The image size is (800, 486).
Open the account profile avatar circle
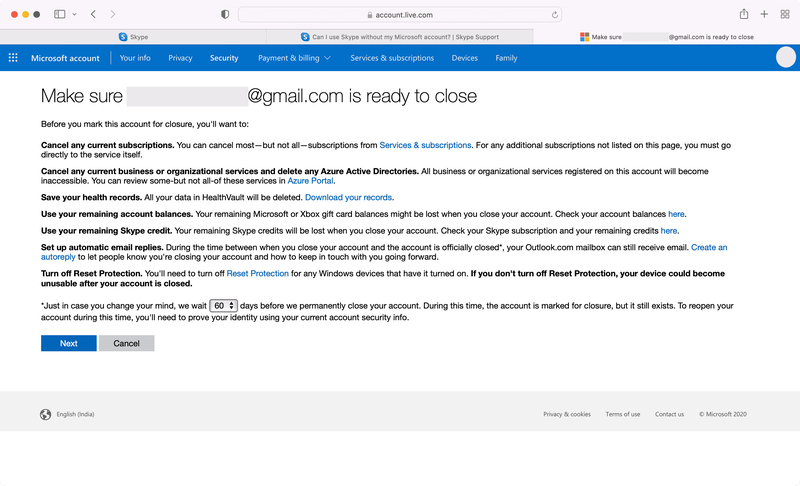[786, 57]
